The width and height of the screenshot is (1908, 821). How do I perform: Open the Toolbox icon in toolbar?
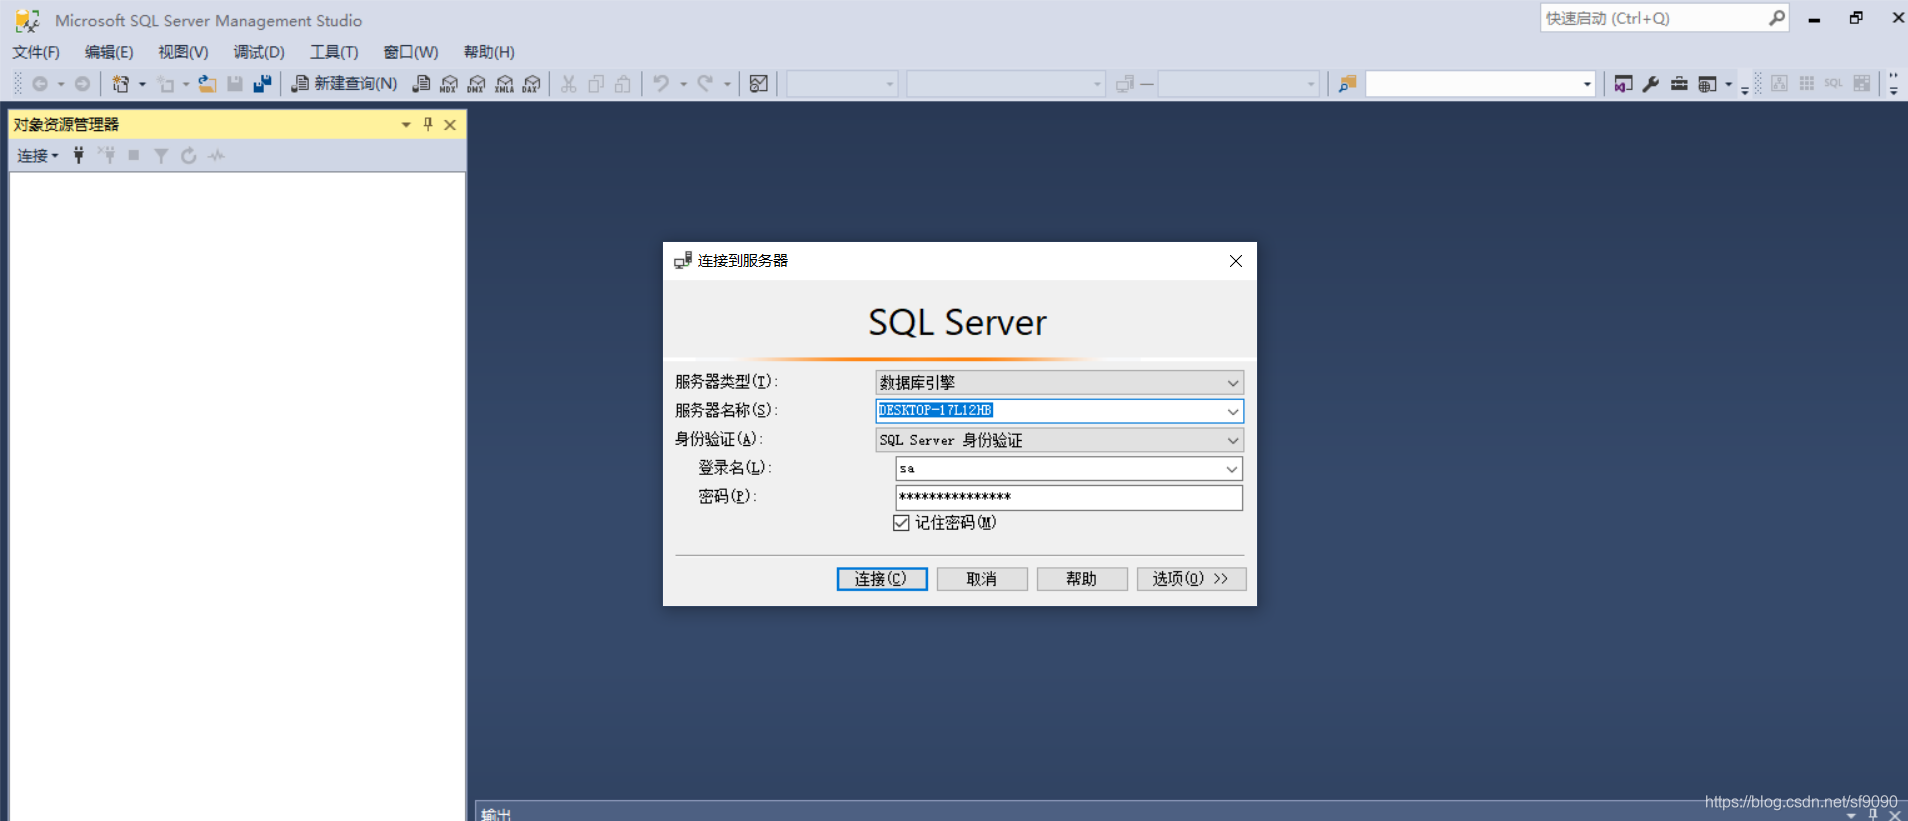(x=1679, y=84)
